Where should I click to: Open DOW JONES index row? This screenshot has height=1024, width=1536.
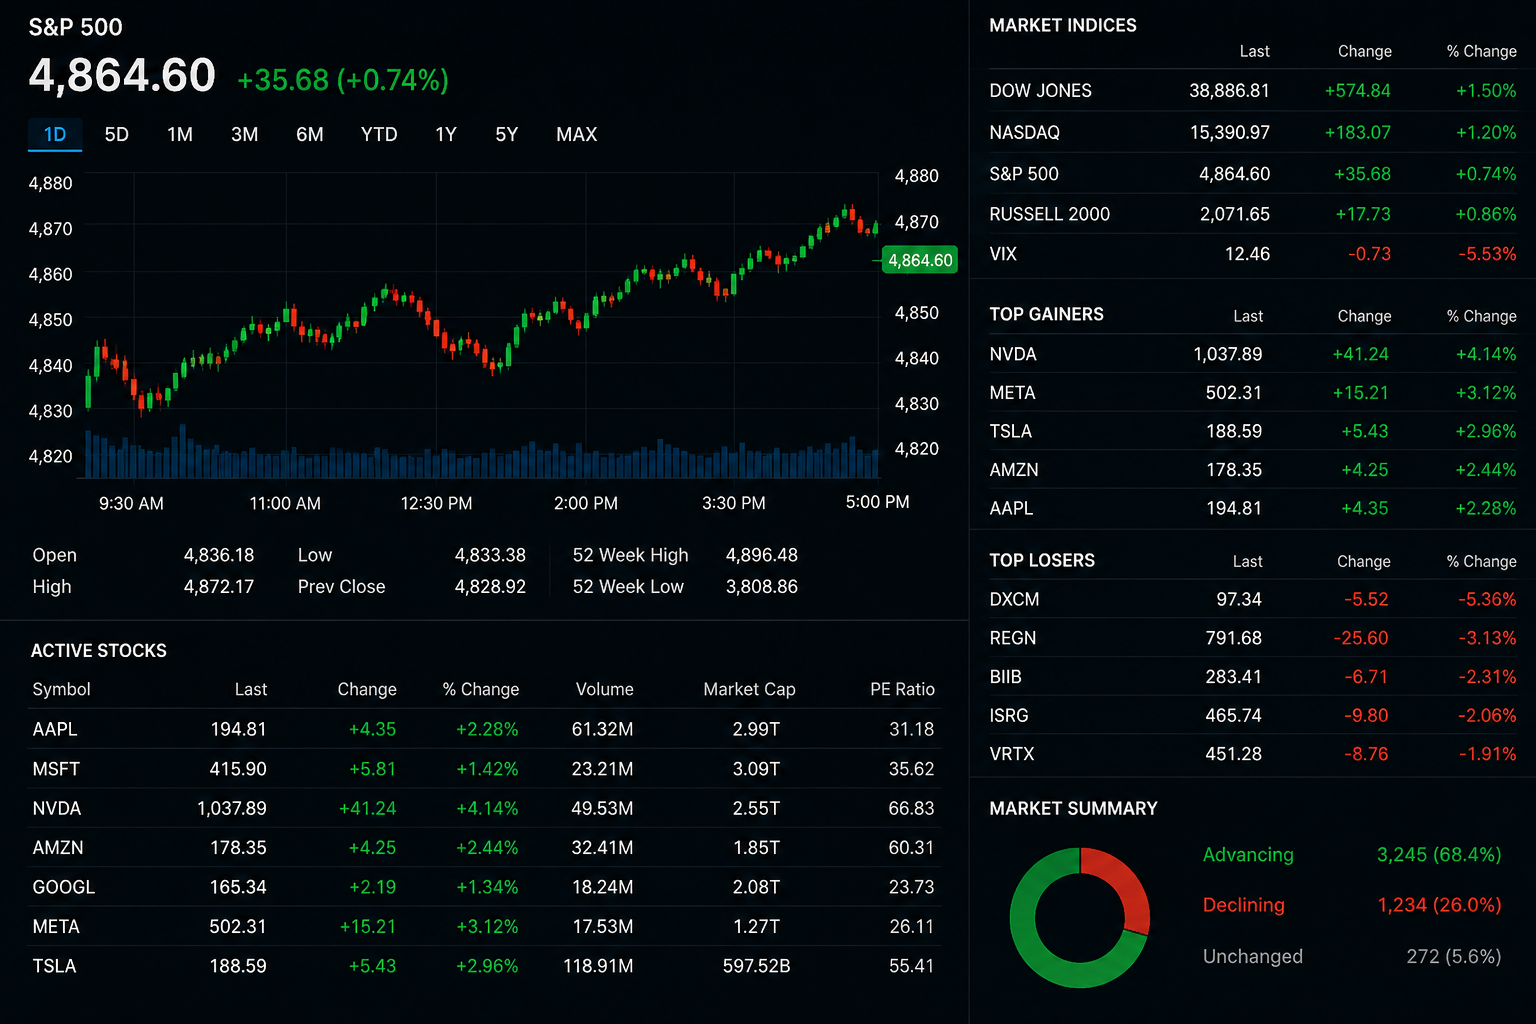[x=1253, y=90]
